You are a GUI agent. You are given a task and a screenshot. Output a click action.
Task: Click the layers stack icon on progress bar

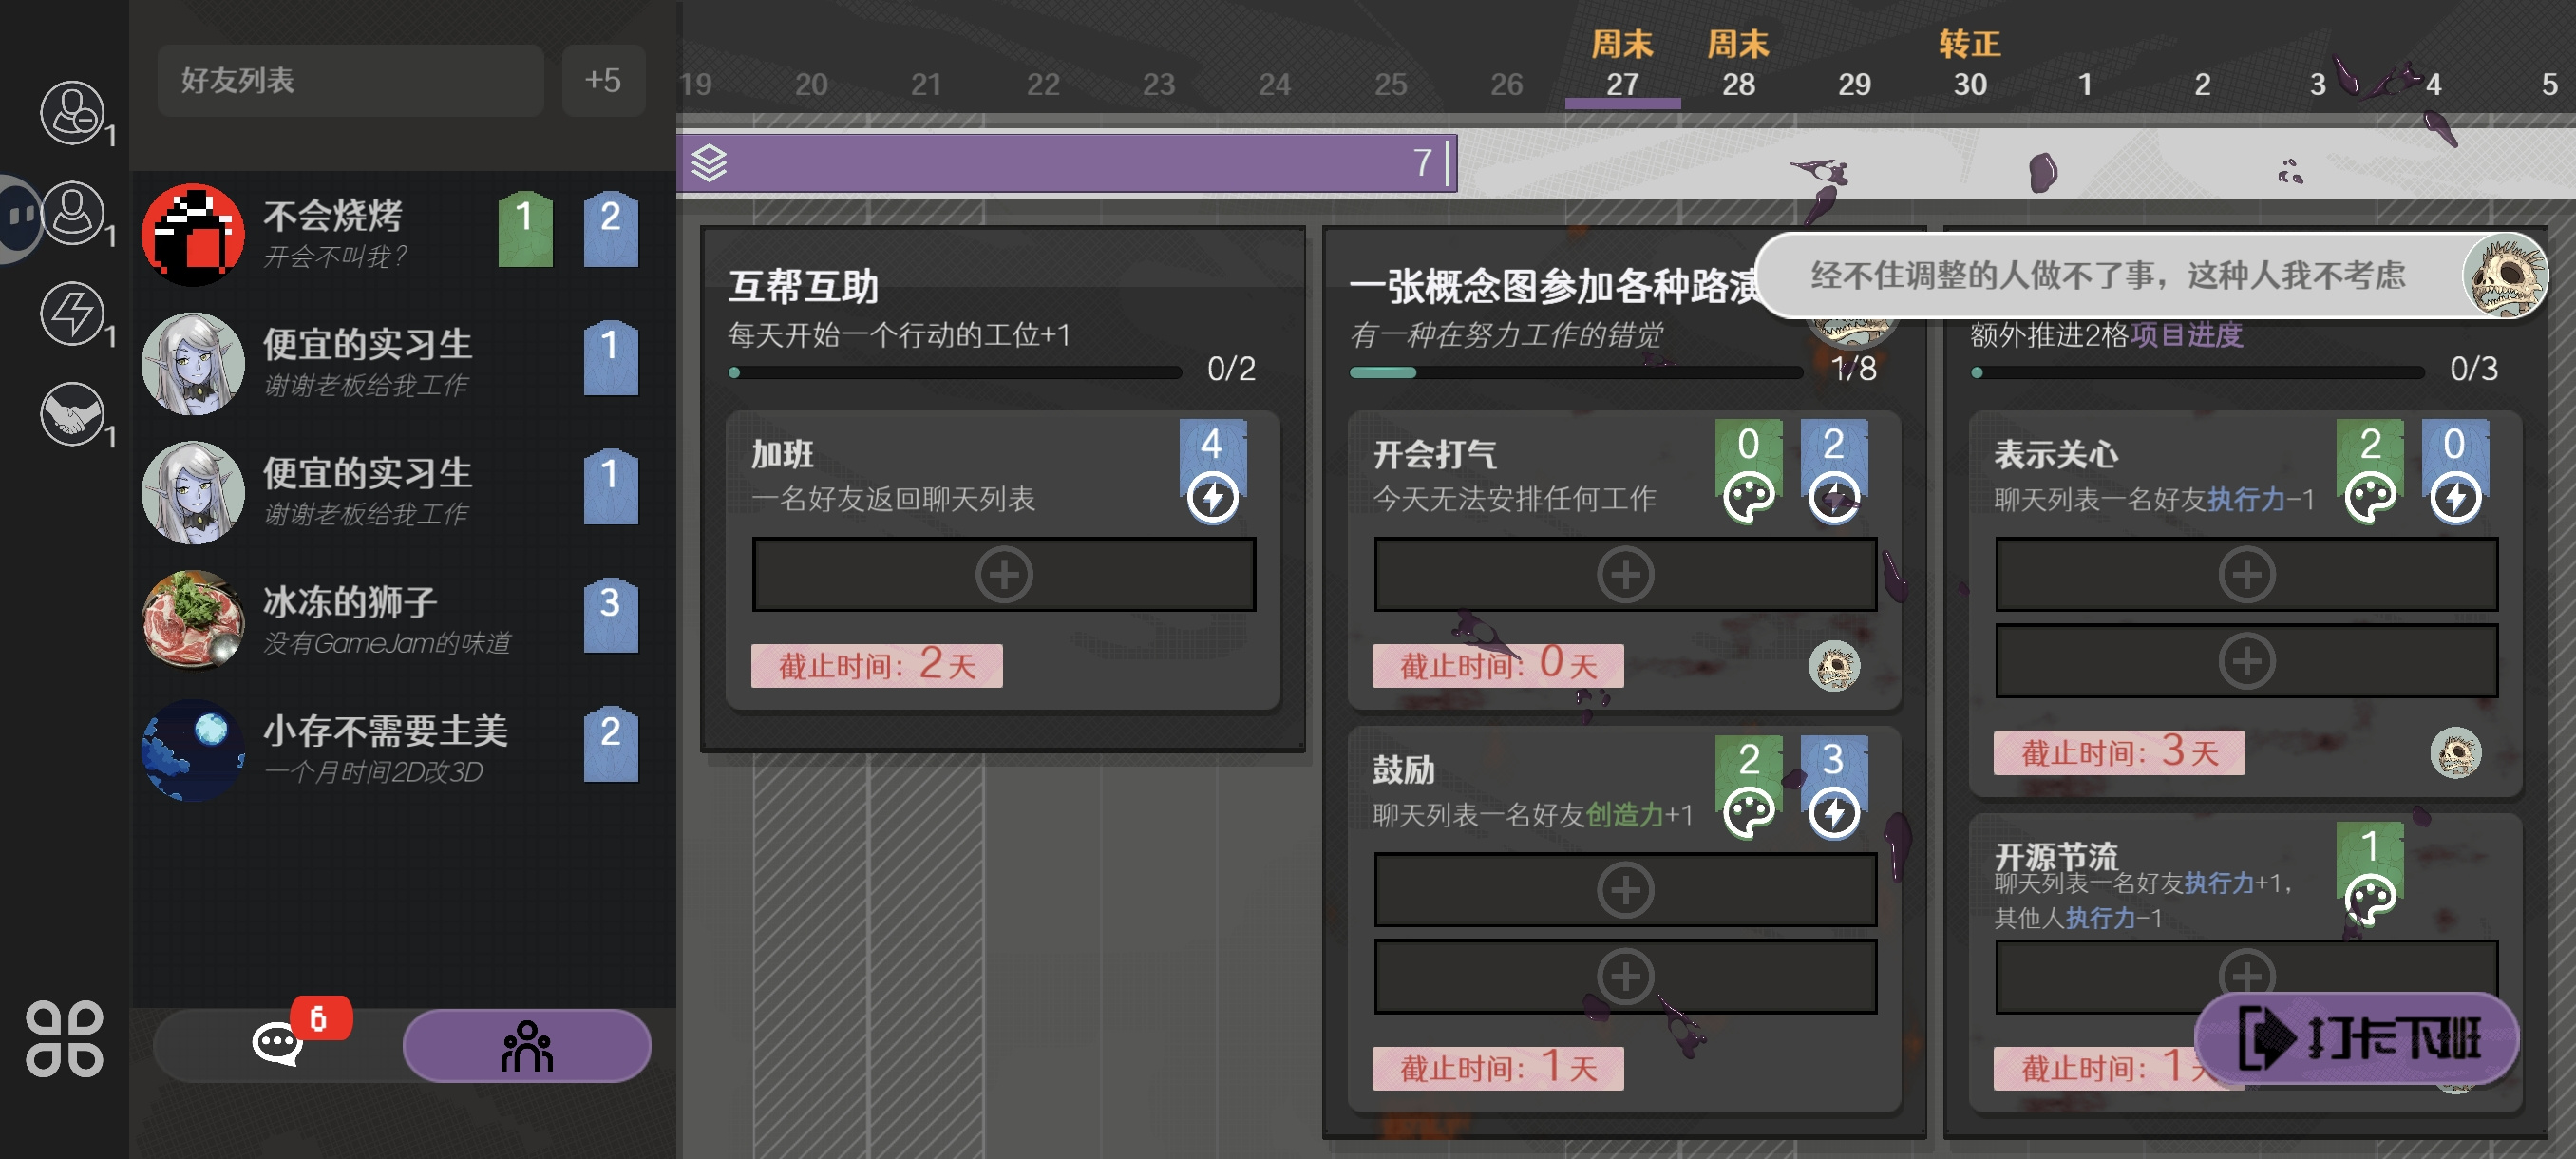709,163
